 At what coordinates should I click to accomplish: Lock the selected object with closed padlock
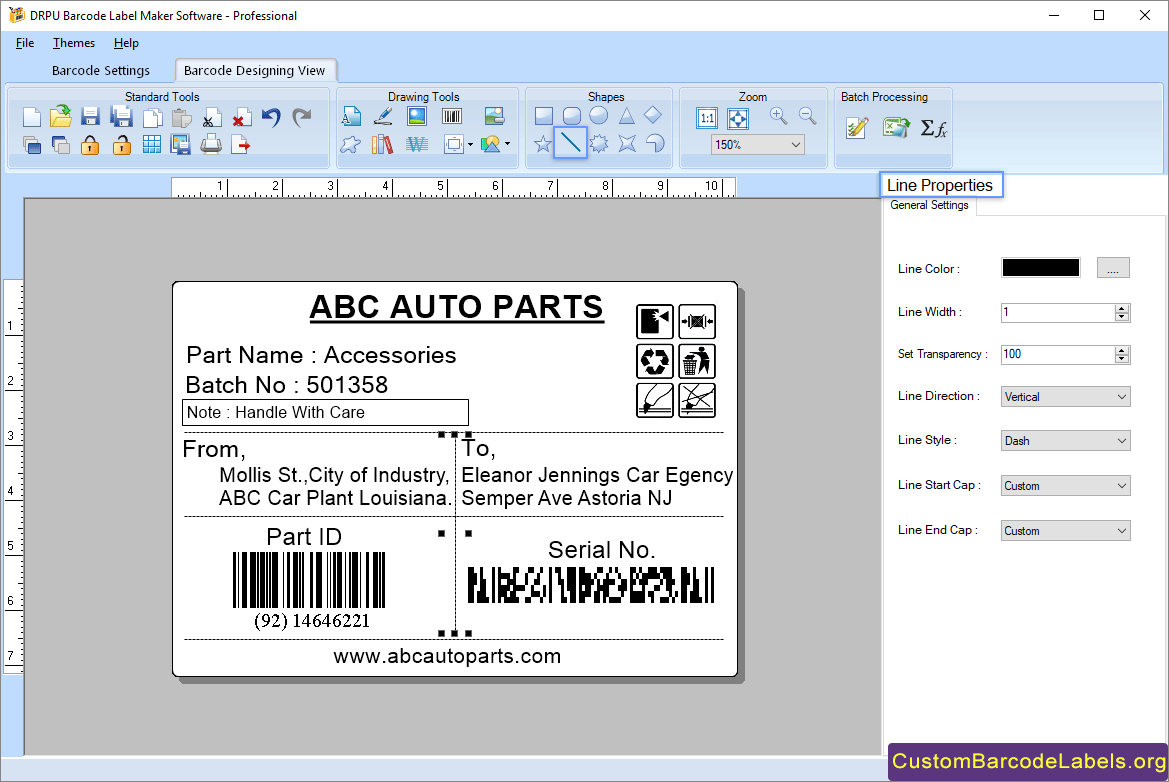pyautogui.click(x=90, y=145)
